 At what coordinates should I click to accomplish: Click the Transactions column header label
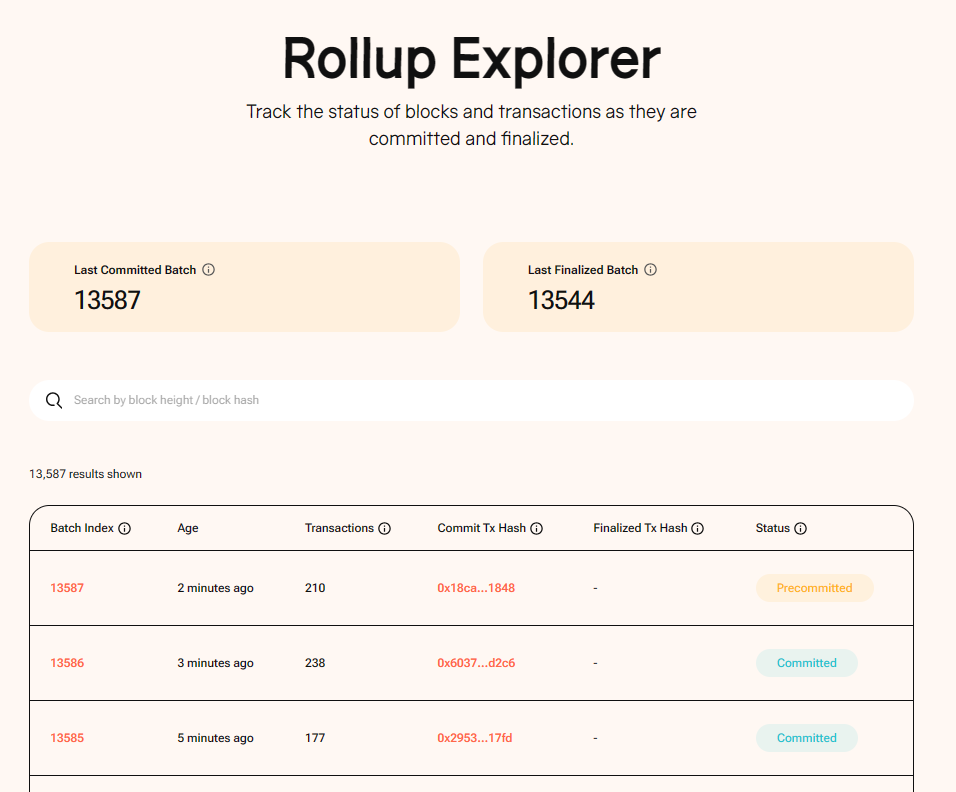[x=339, y=528]
